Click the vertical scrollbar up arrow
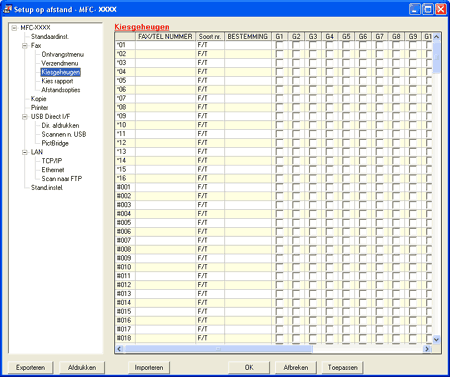Image resolution: width=450 pixels, height=377 pixels. pyautogui.click(x=436, y=37)
